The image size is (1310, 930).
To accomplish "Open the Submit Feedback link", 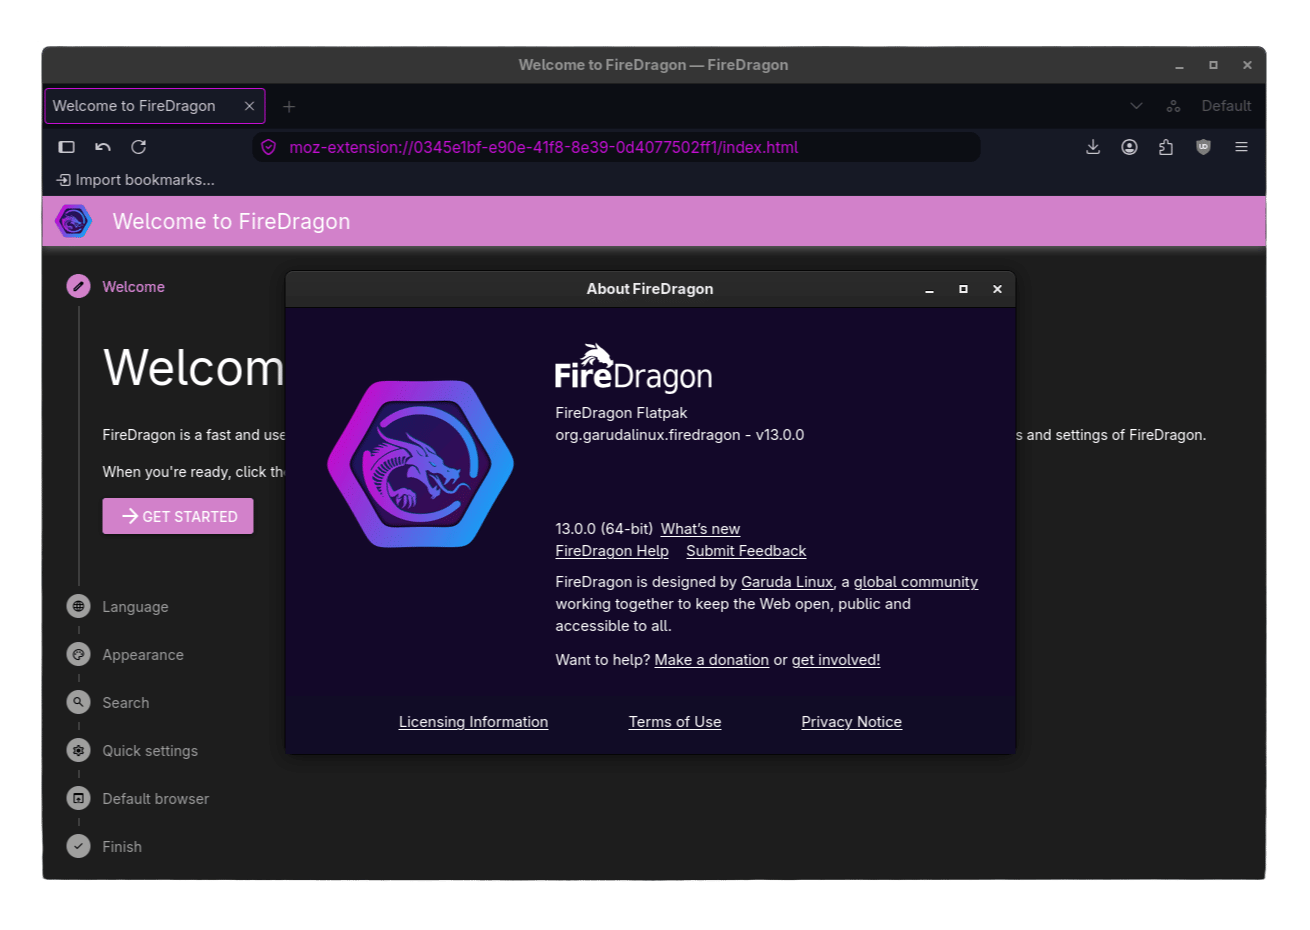I will [x=746, y=551].
